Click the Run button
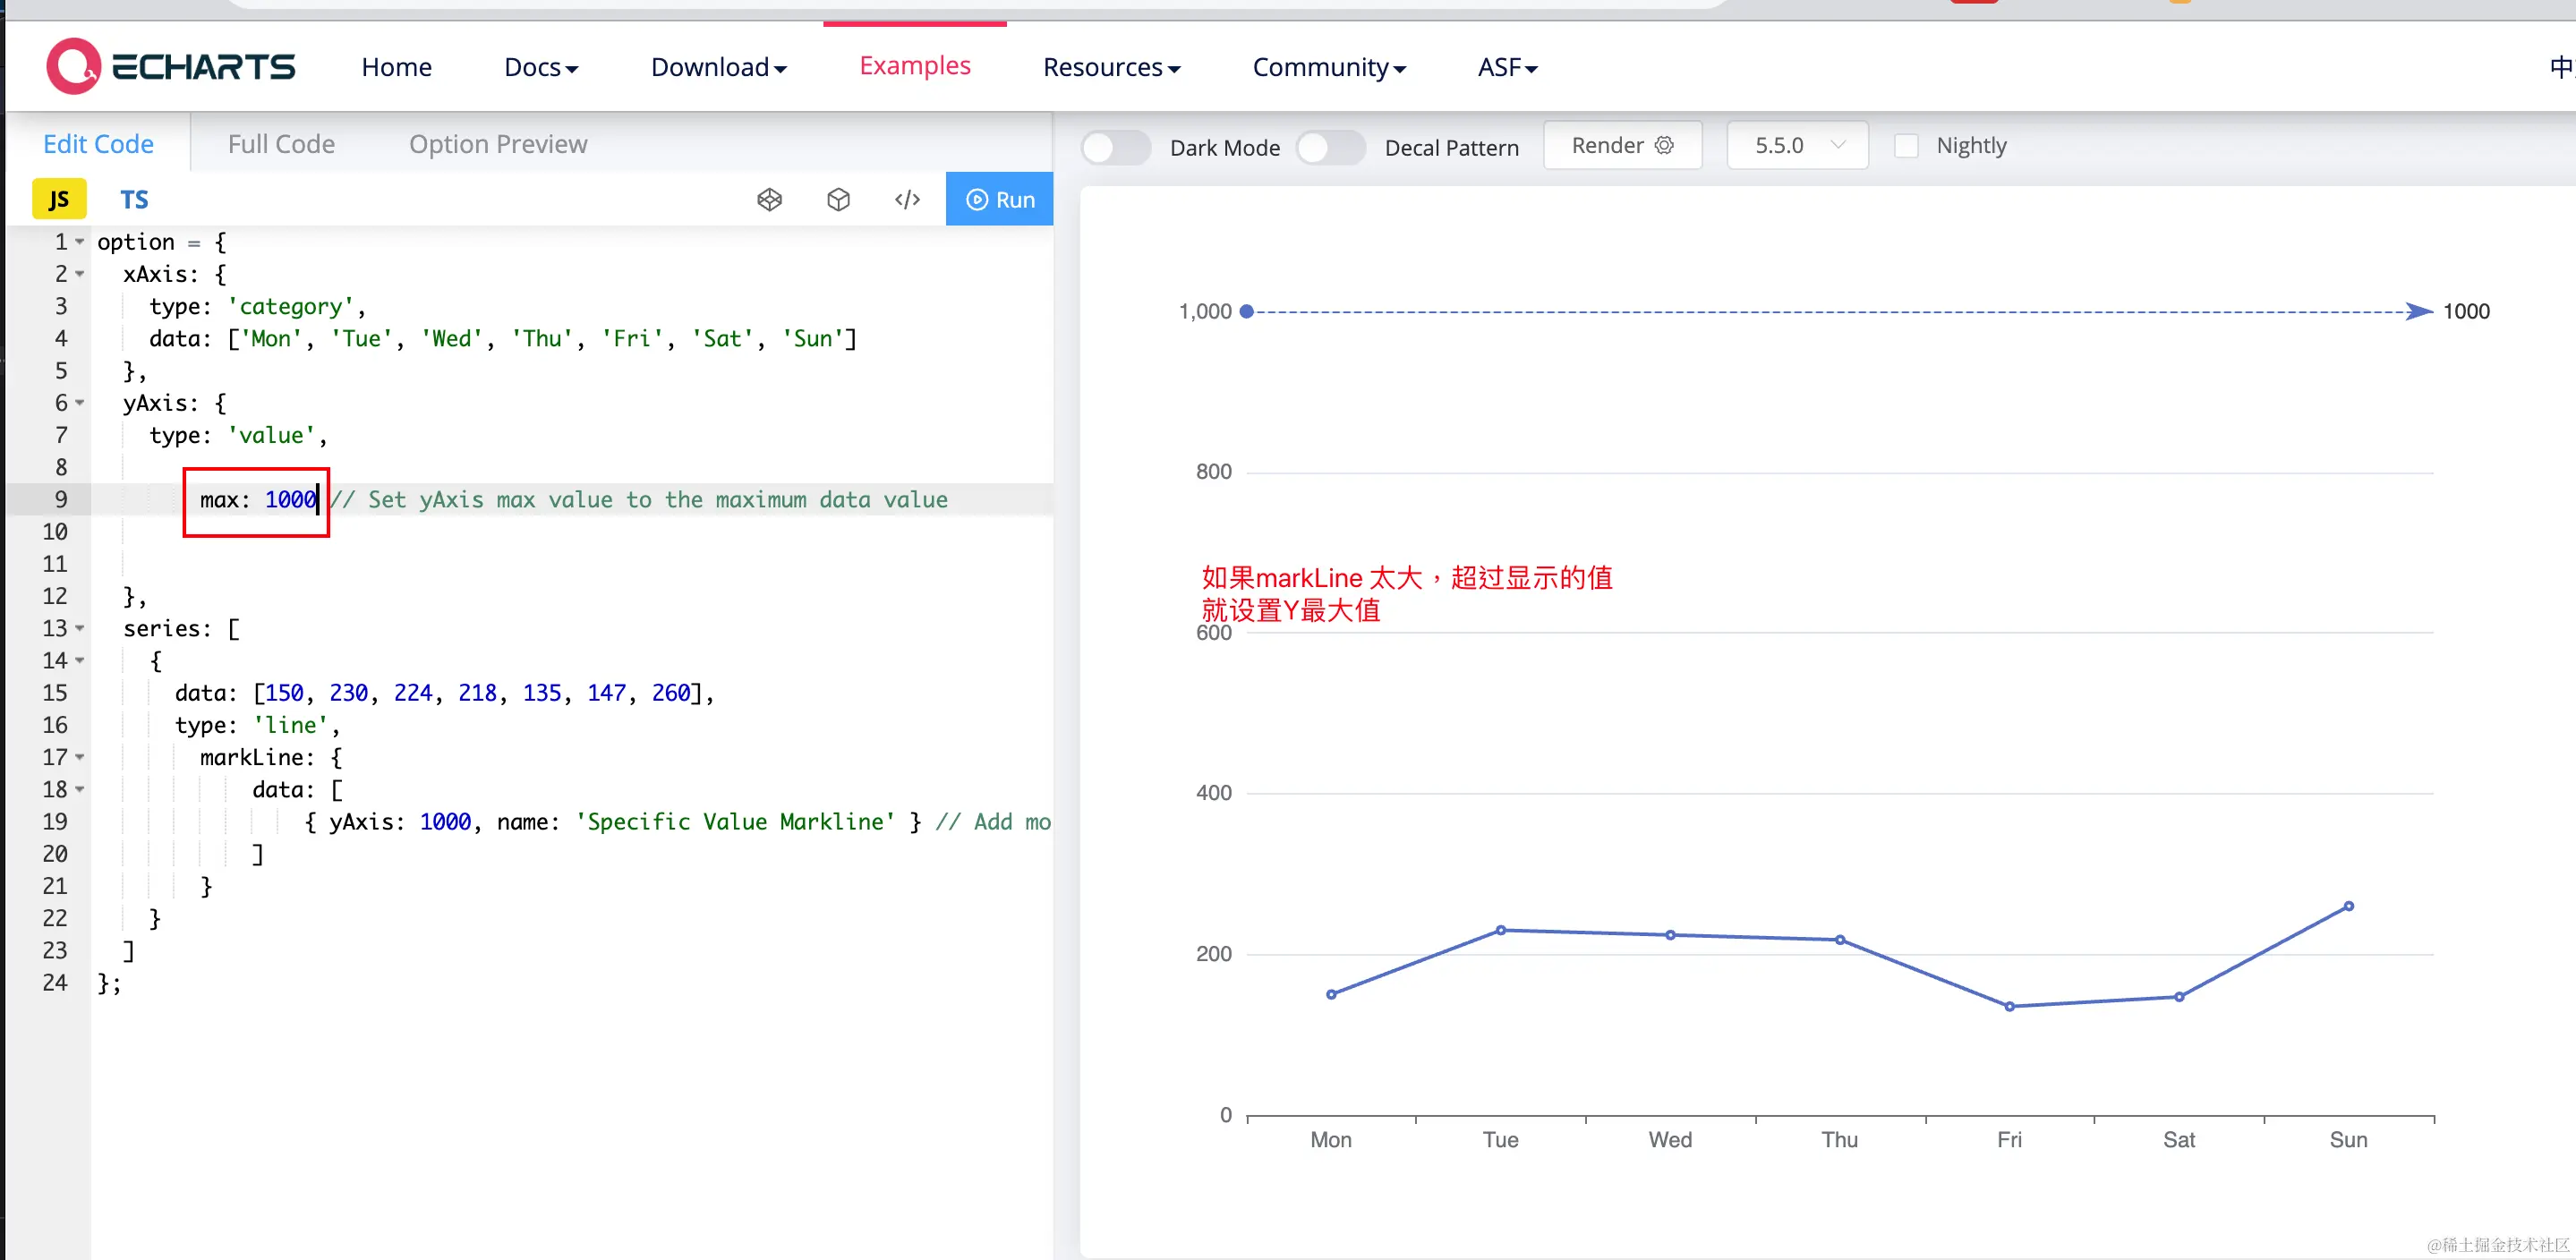Screen dimensions: 2576x1260 pos(999,199)
